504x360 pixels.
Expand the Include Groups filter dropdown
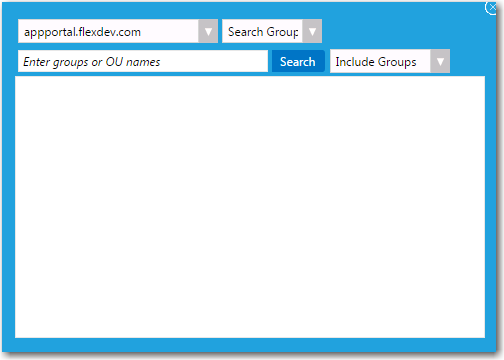click(390, 61)
